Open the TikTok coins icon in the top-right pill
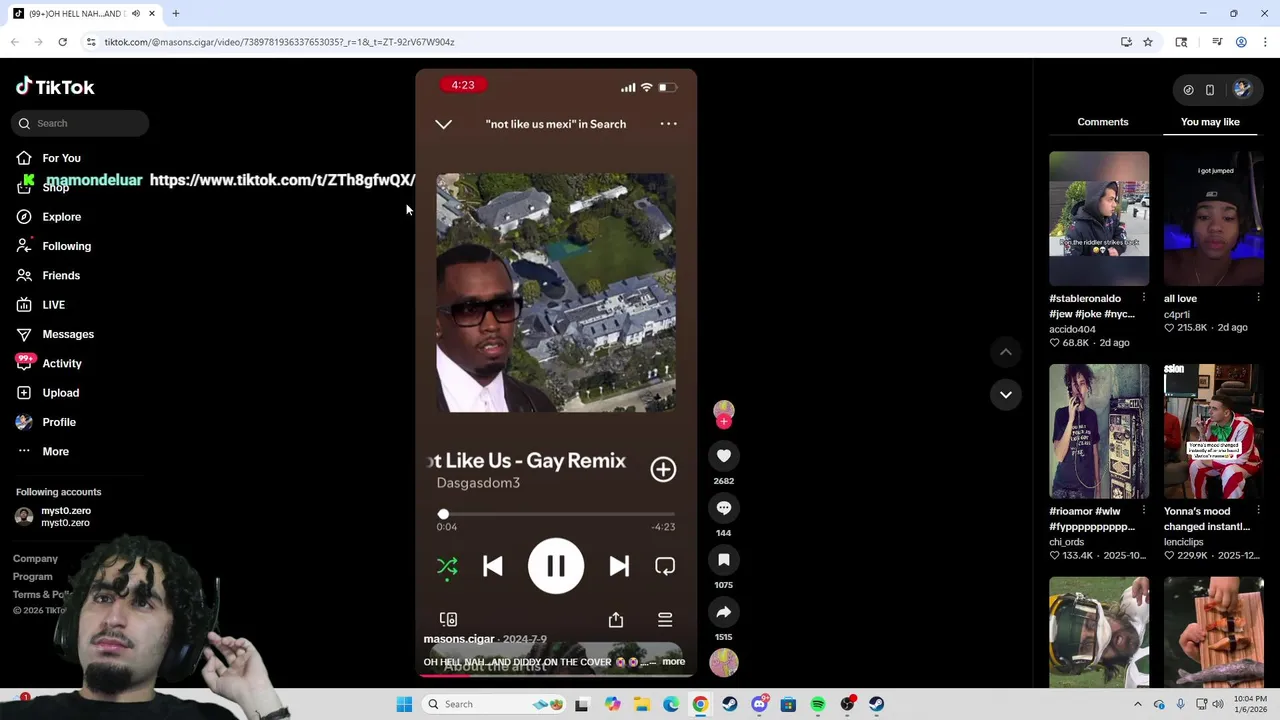The height and width of the screenshot is (720, 1280). 1188,90
